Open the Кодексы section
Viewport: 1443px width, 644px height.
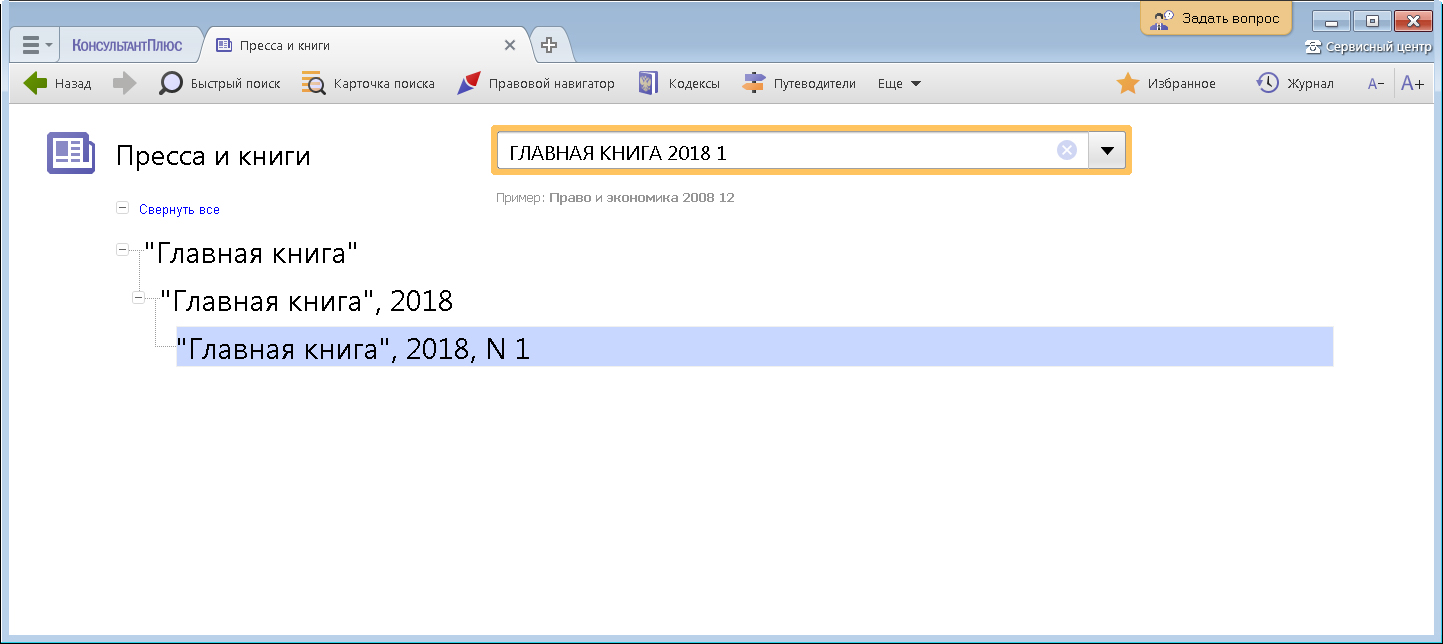point(679,84)
